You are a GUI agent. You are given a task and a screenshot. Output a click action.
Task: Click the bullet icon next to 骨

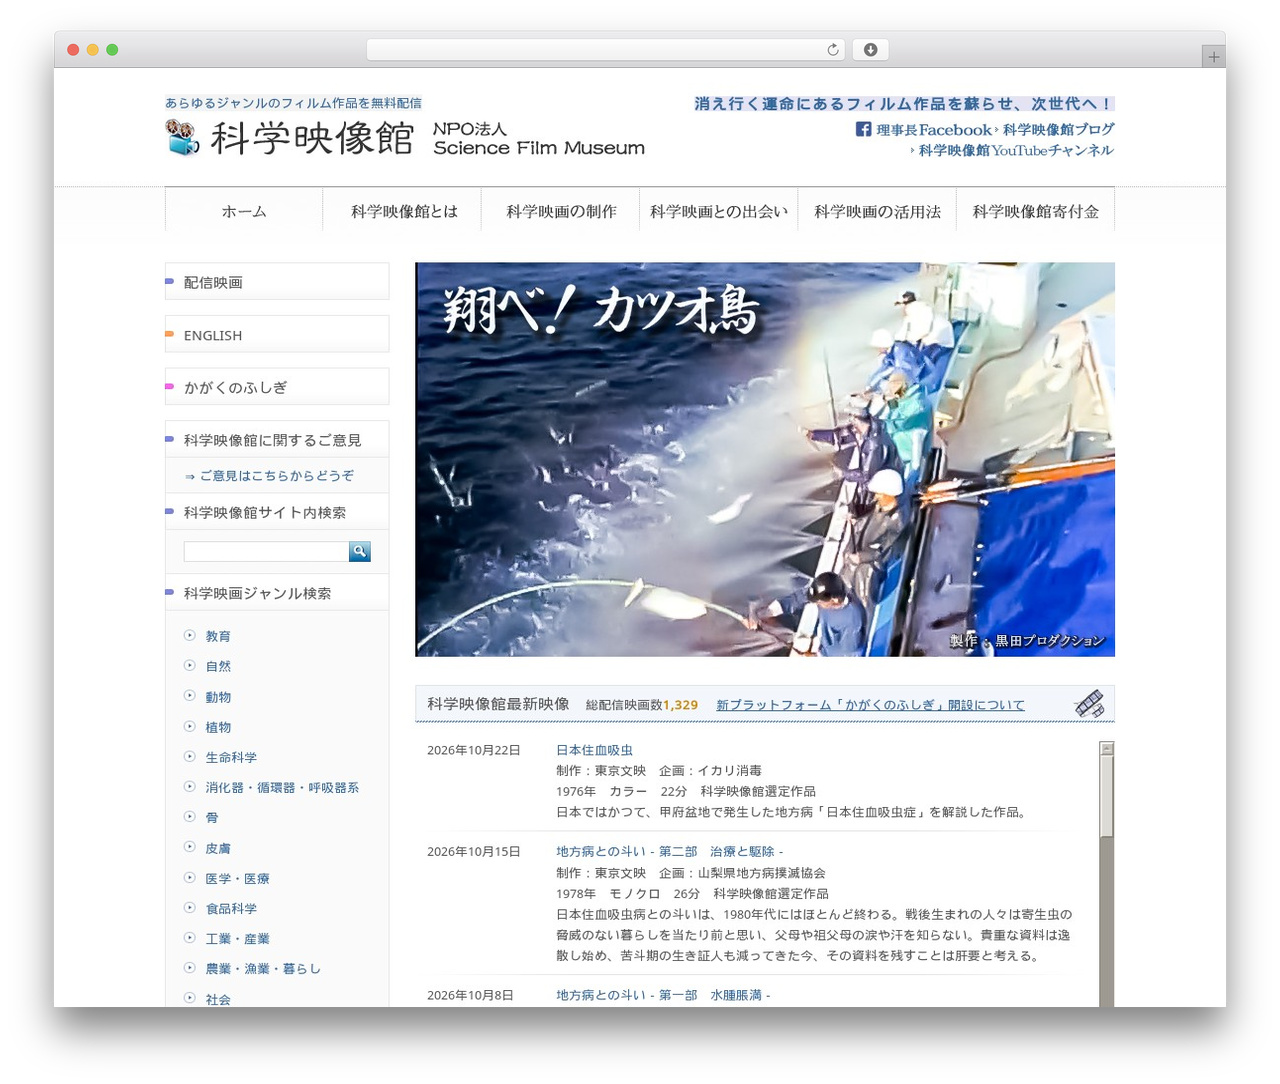(x=190, y=816)
